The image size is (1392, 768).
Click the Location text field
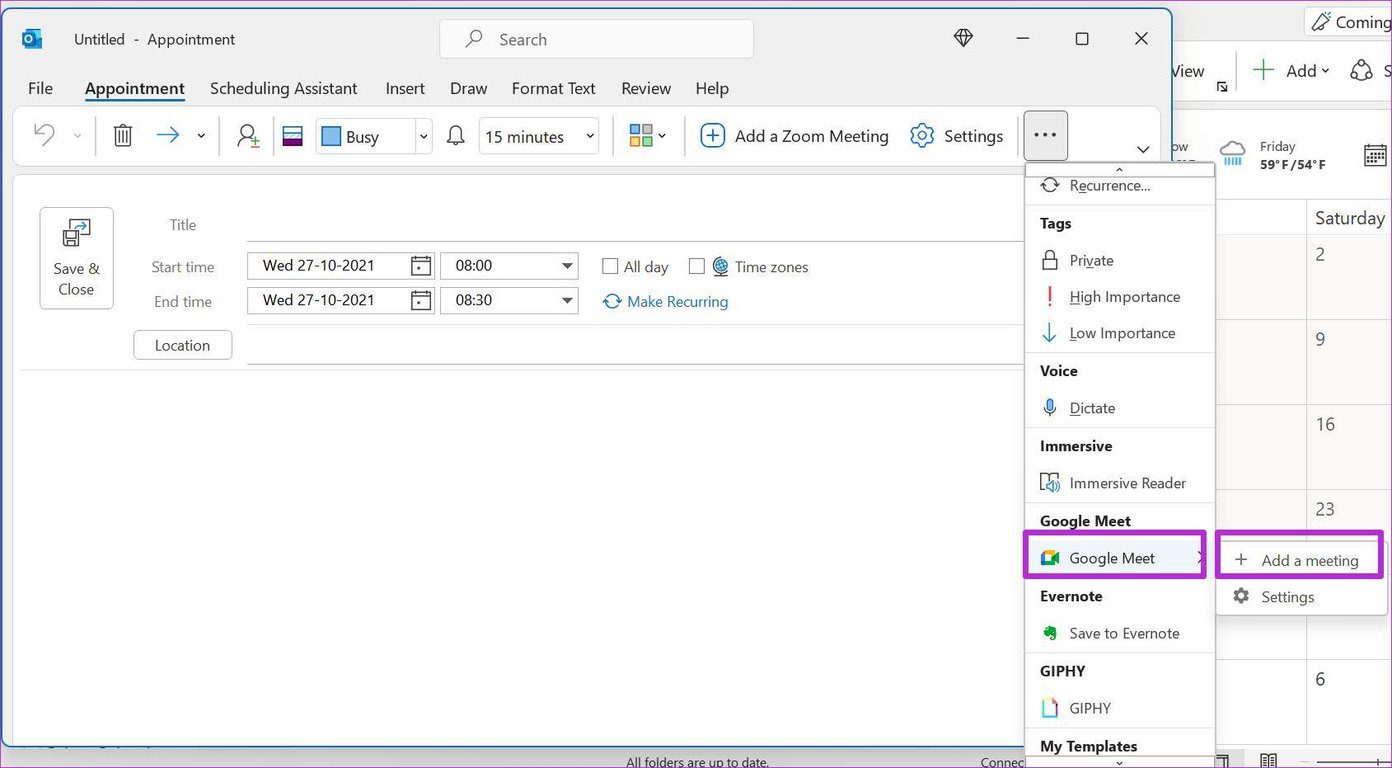[635, 345]
